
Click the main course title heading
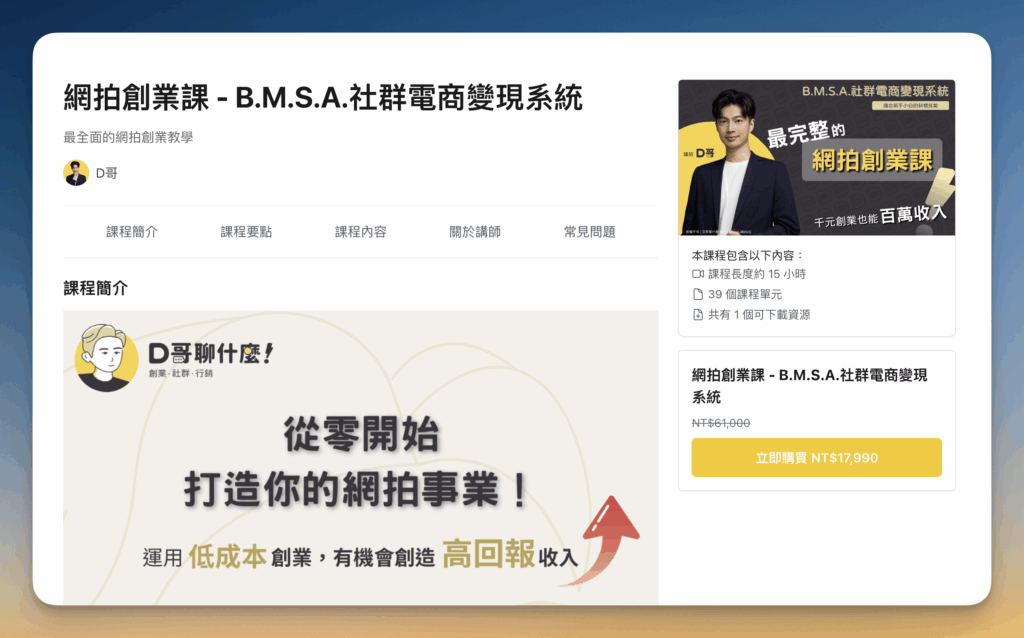tap(323, 98)
